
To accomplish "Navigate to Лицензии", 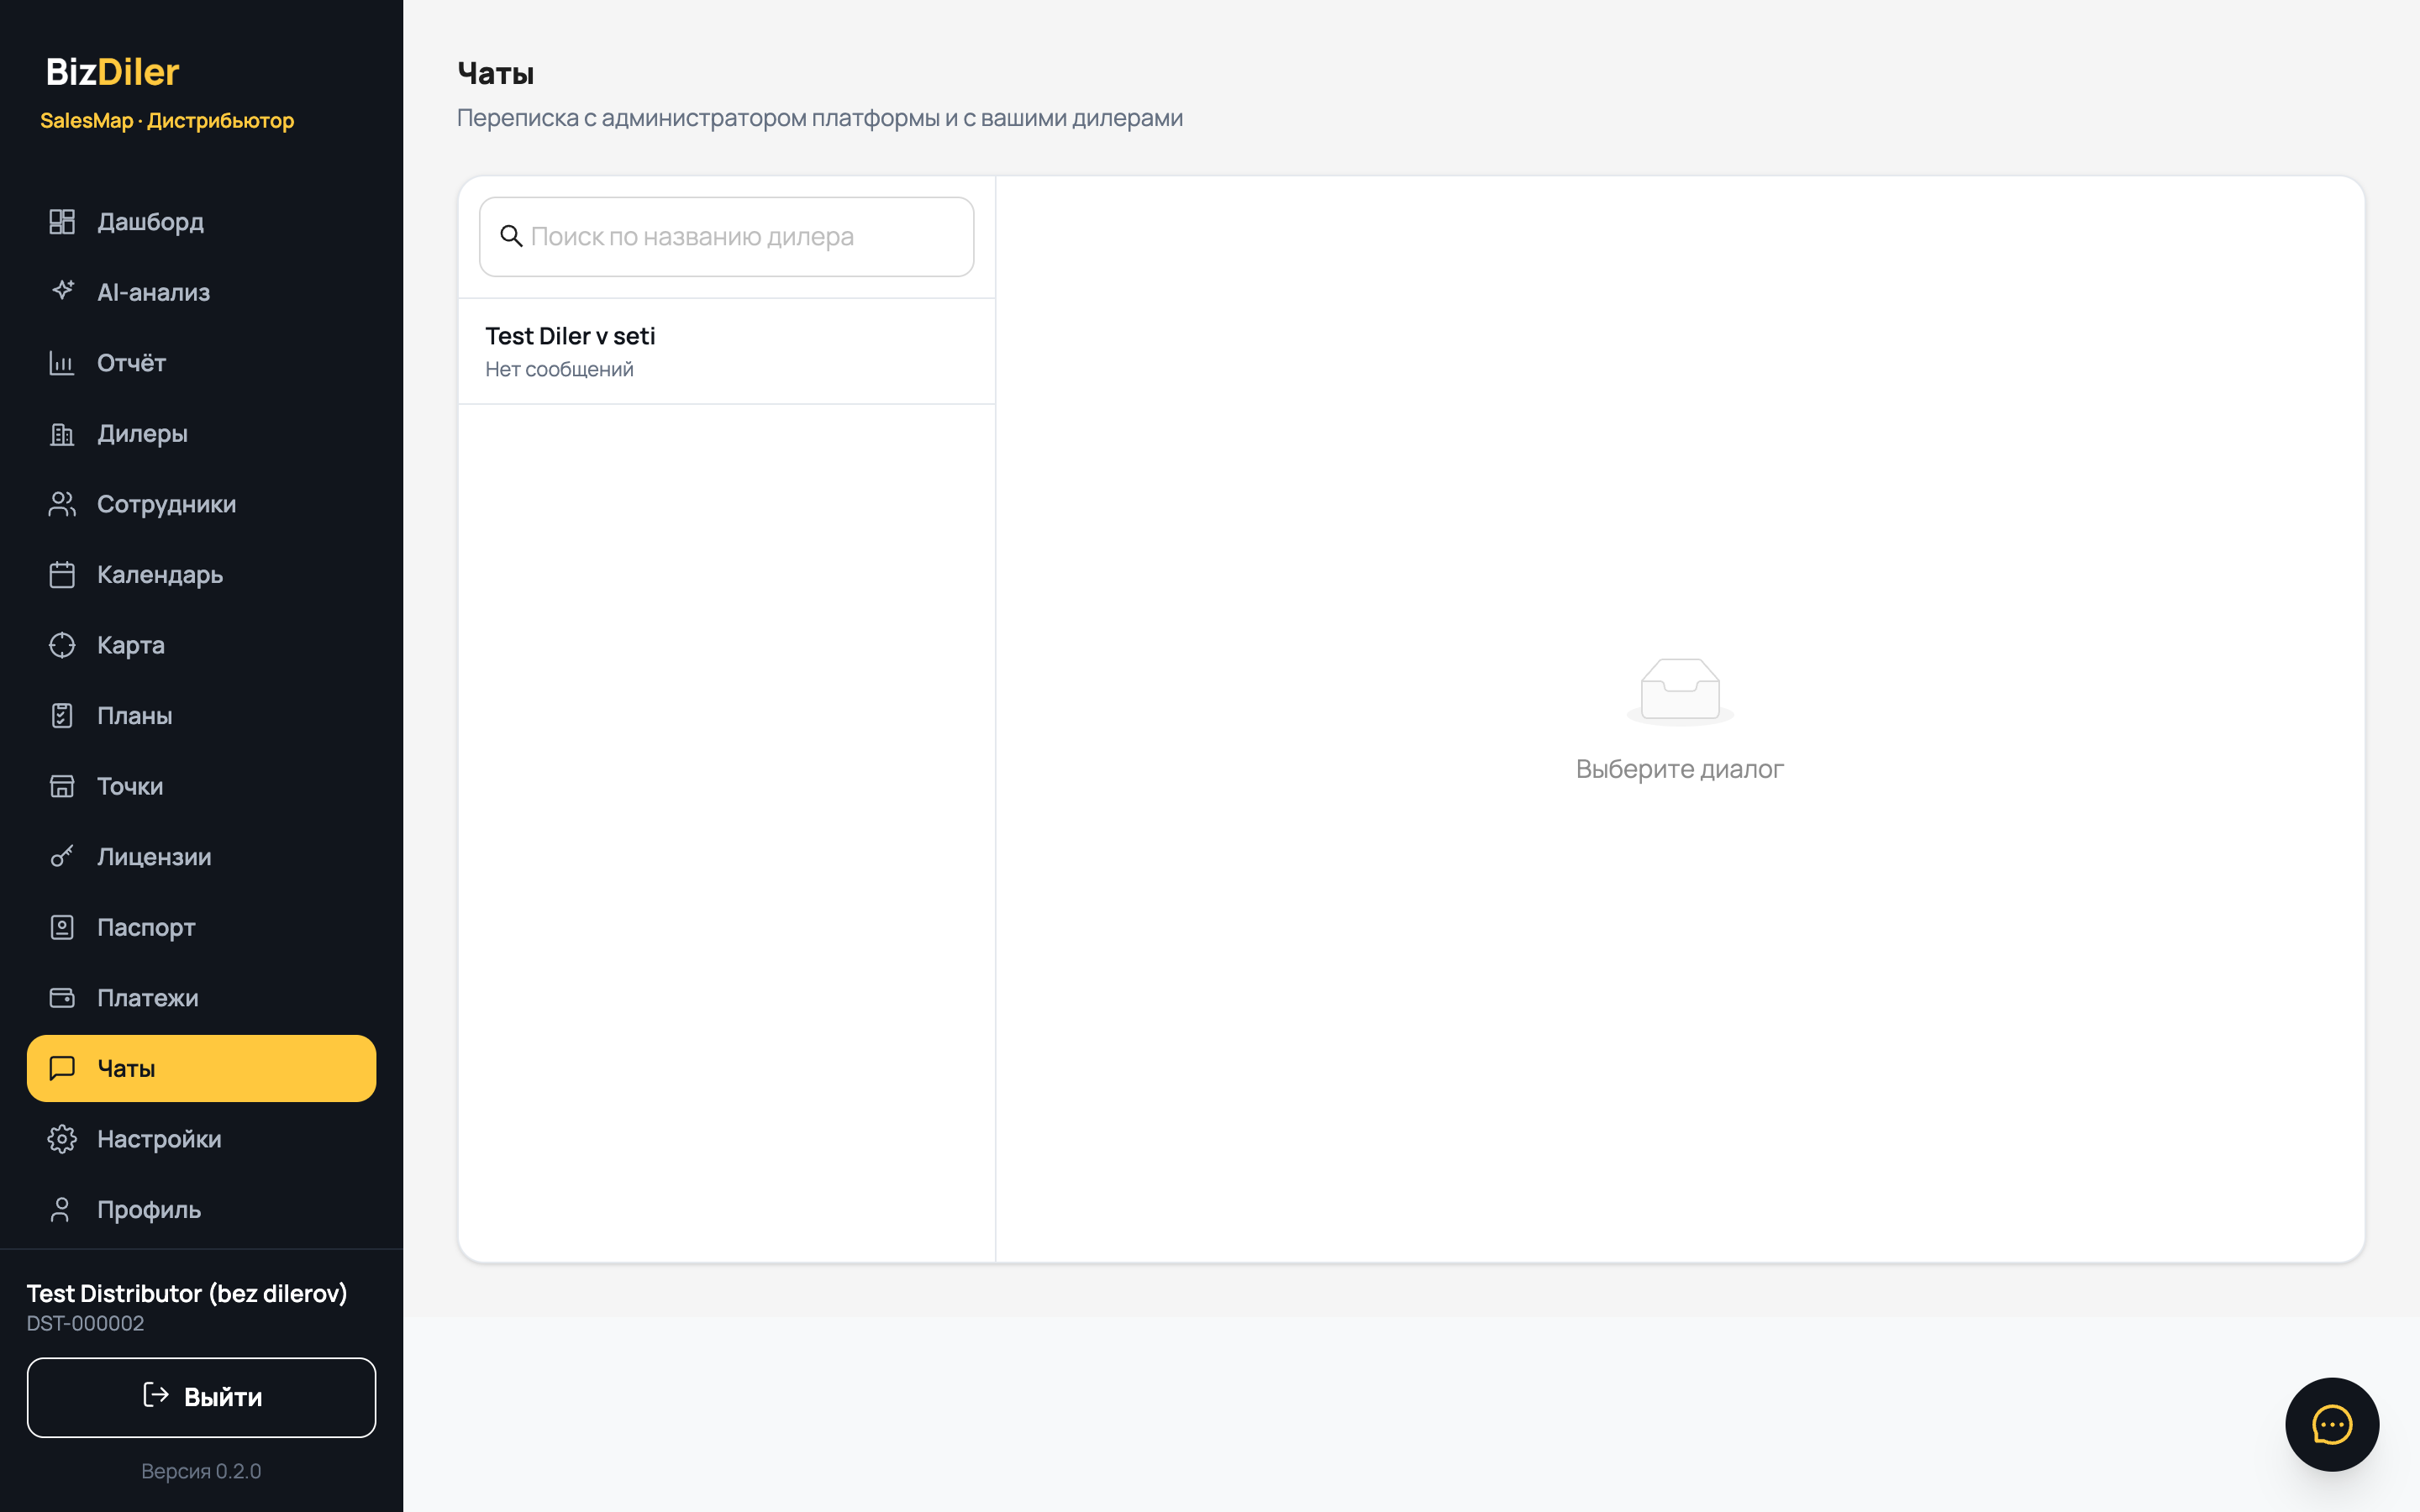I will 201,856.
